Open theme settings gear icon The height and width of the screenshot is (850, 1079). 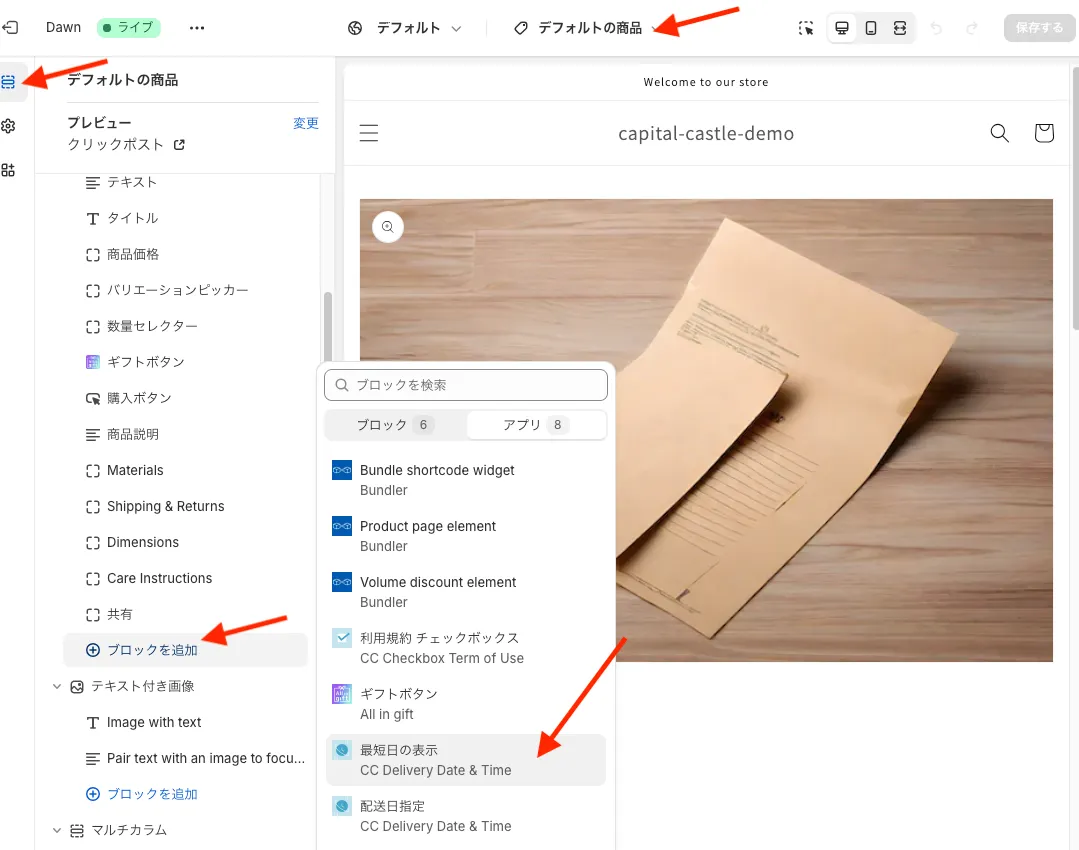9,126
